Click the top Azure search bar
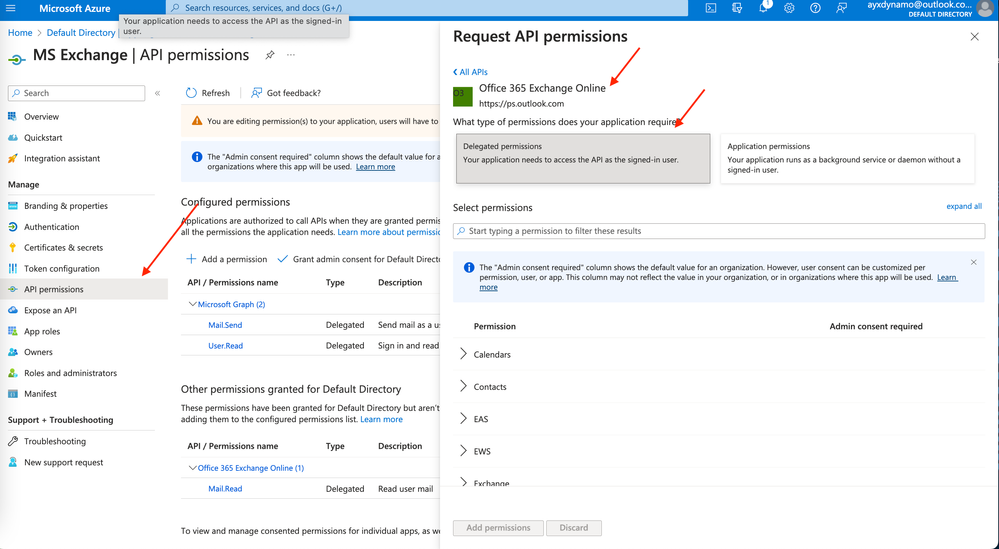 click(427, 8)
